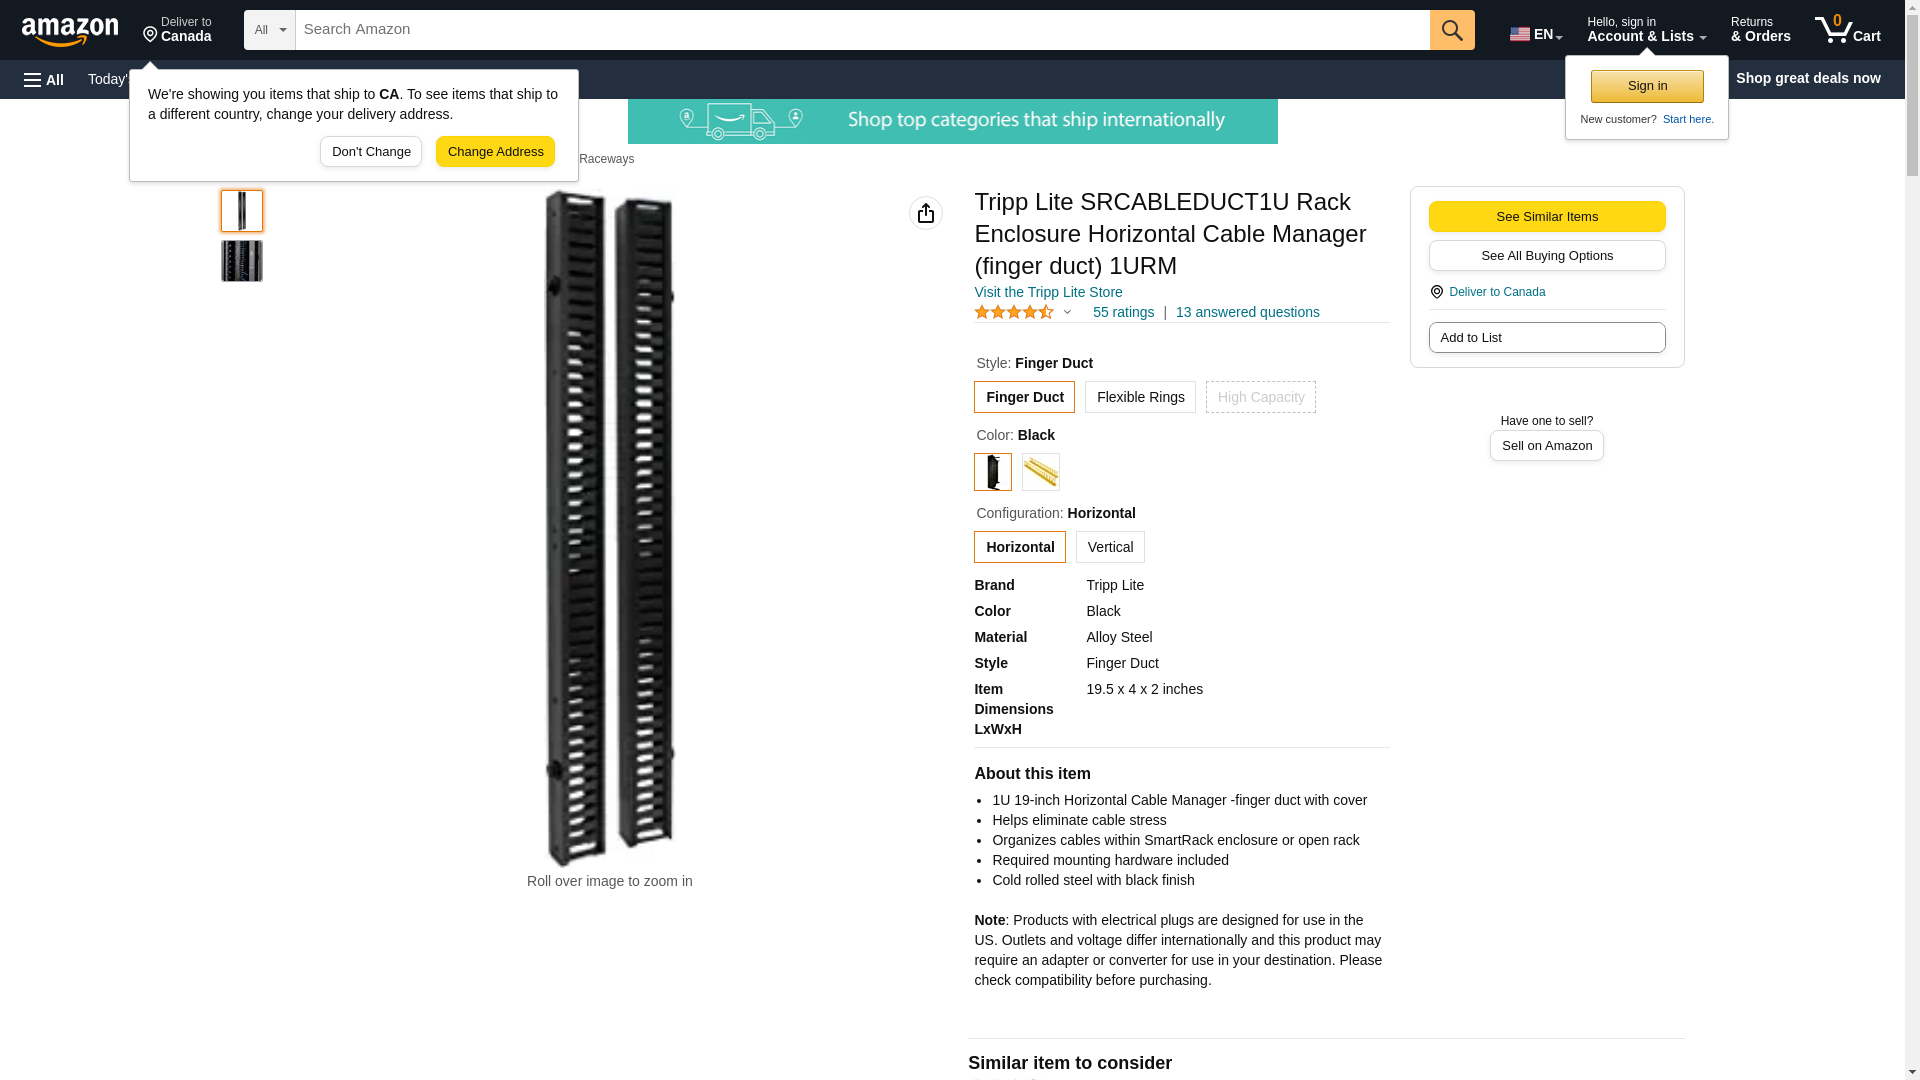This screenshot has height=1080, width=1920.
Task: Click the See Similar Items button
Action: (x=1547, y=217)
